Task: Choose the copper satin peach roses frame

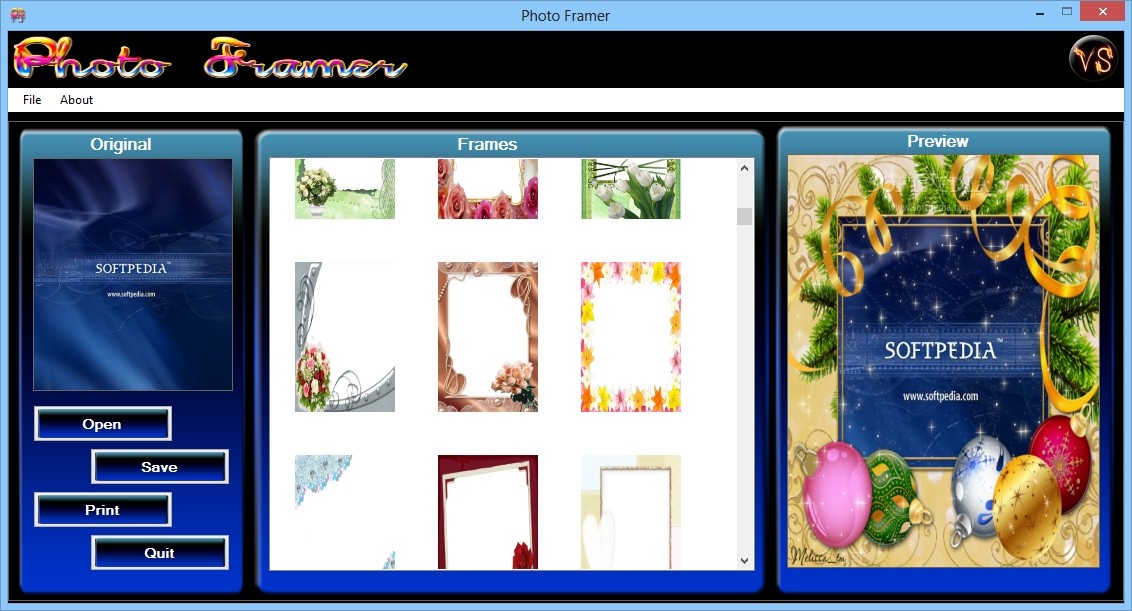Action: [487, 337]
